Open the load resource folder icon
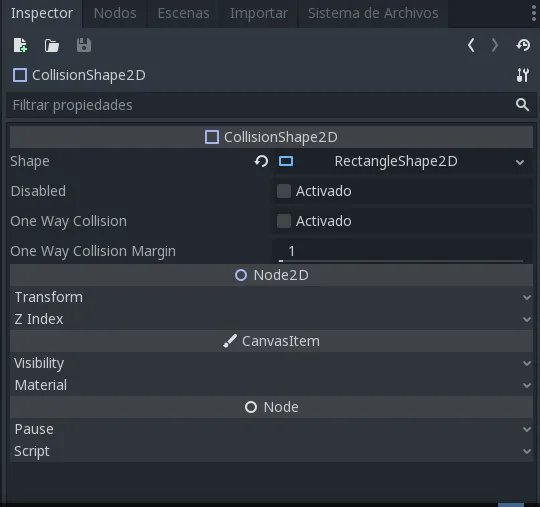Screen dimensions: 540x507 (x=52, y=45)
